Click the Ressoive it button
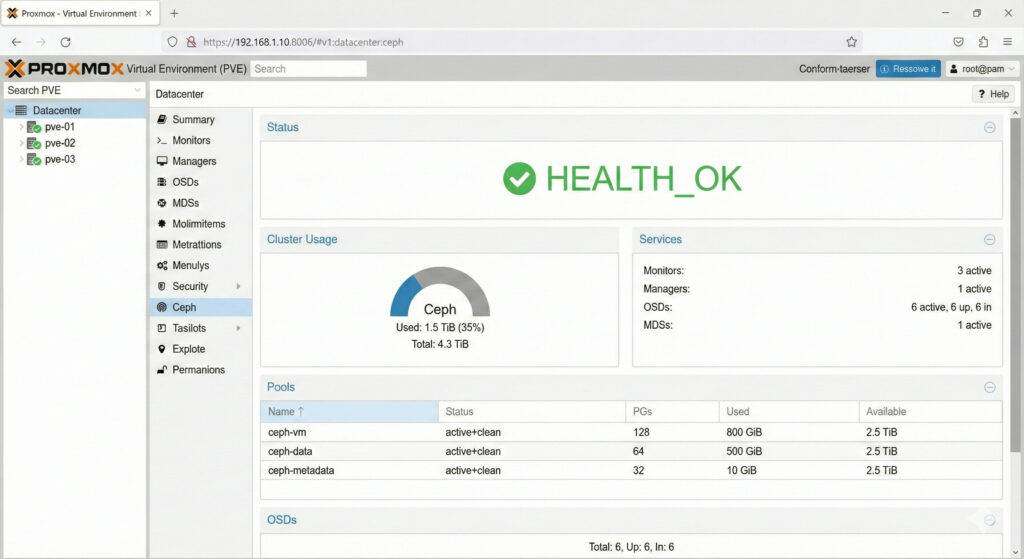 [908, 69]
